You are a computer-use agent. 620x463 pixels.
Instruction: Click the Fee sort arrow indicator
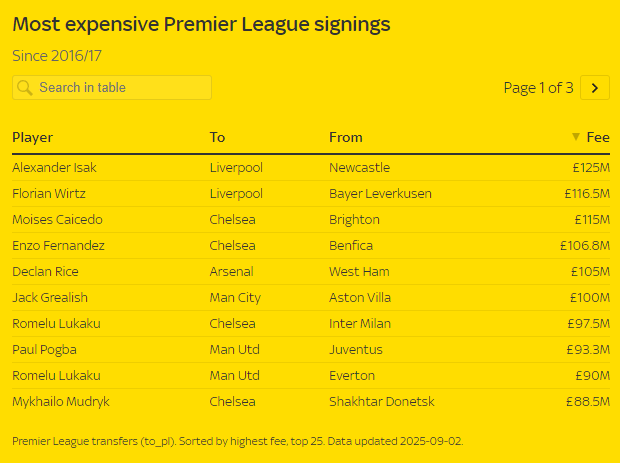(575, 137)
